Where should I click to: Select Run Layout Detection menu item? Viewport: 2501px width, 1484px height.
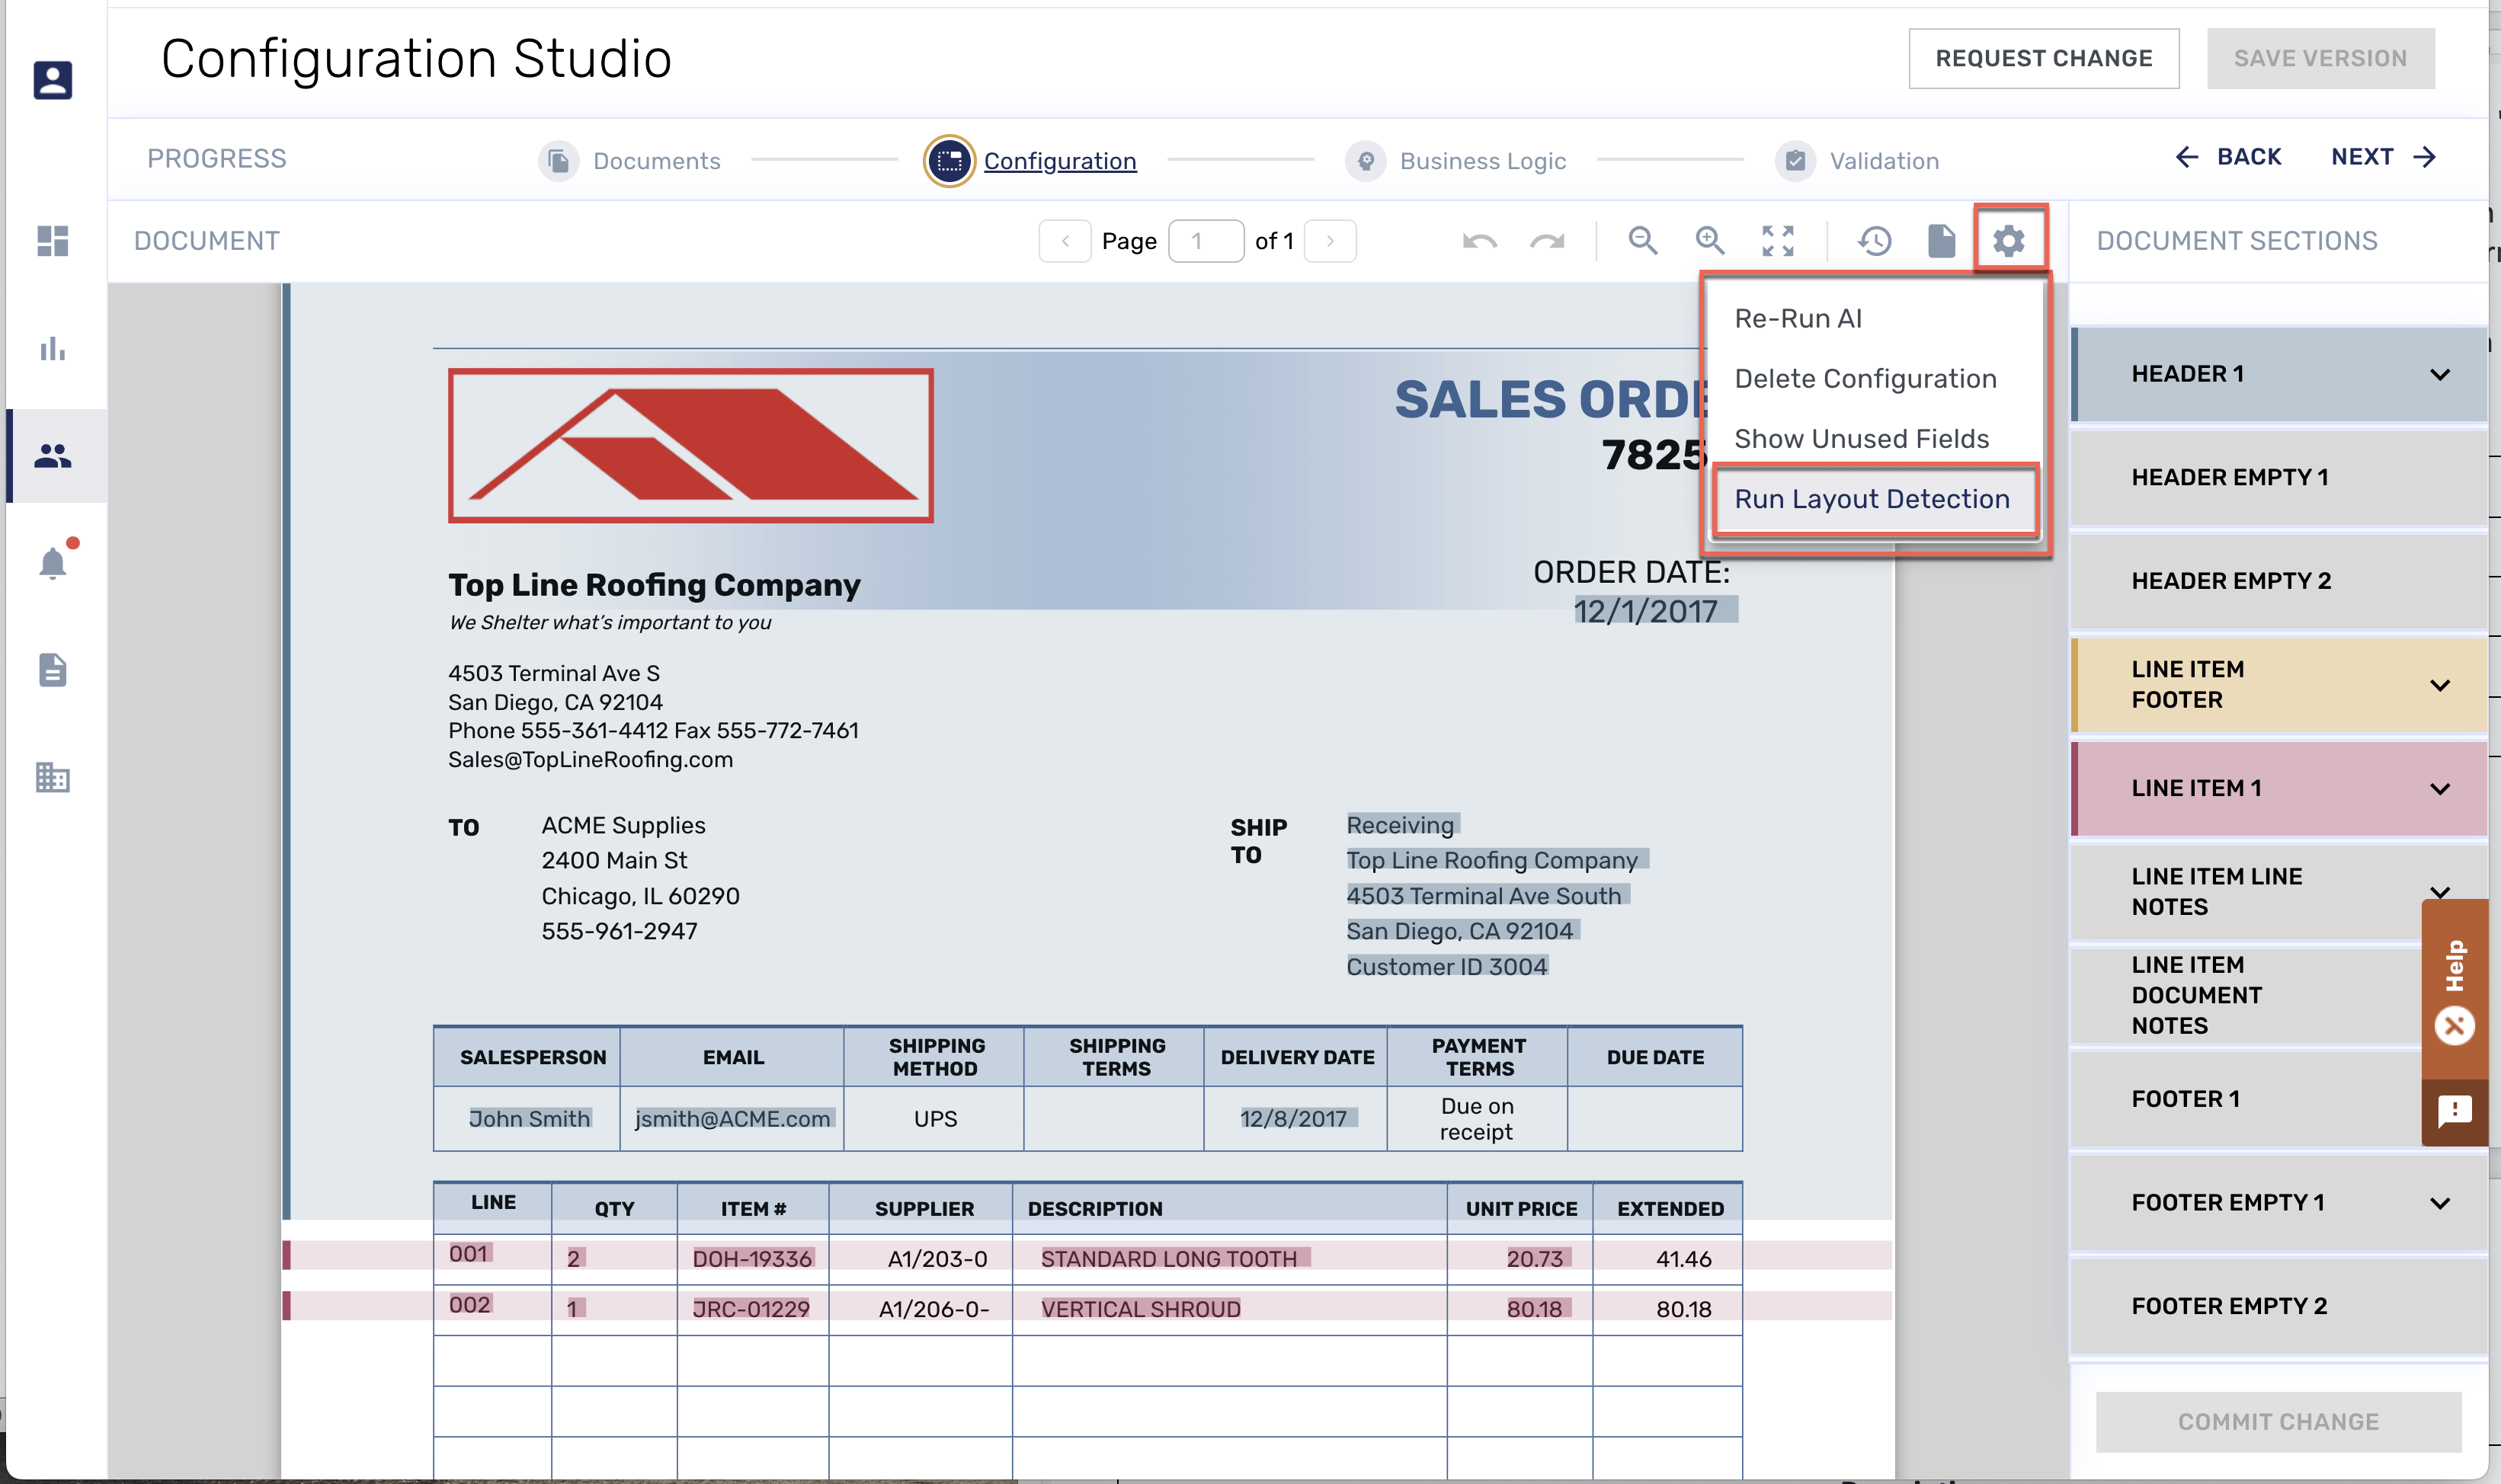tap(1871, 499)
